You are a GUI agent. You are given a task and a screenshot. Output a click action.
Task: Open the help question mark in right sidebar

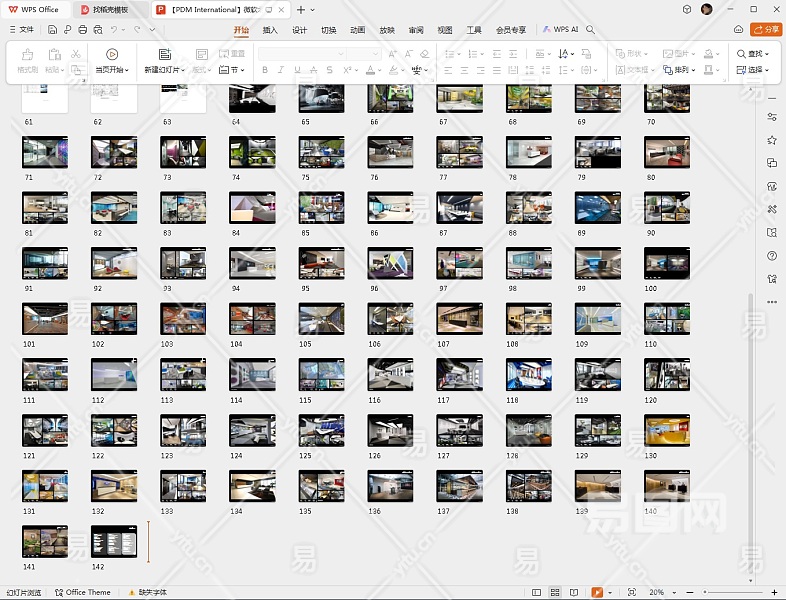tap(772, 256)
